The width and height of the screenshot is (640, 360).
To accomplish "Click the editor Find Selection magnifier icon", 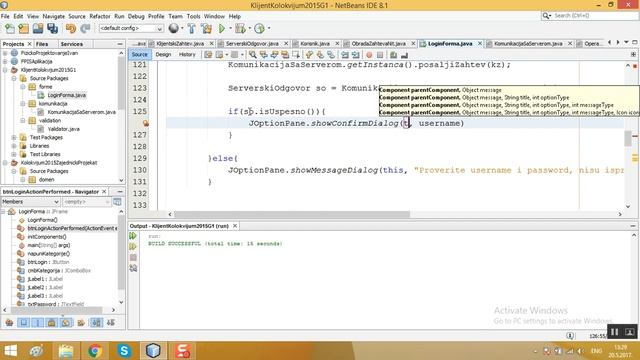I will point(253,55).
